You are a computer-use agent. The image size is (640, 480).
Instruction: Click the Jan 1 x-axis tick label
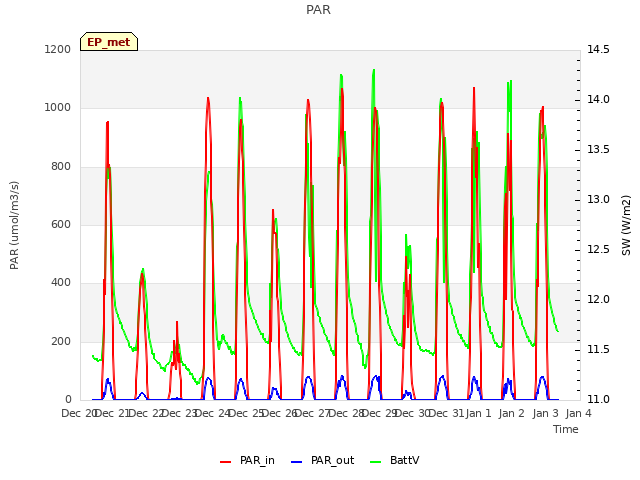click(478, 413)
